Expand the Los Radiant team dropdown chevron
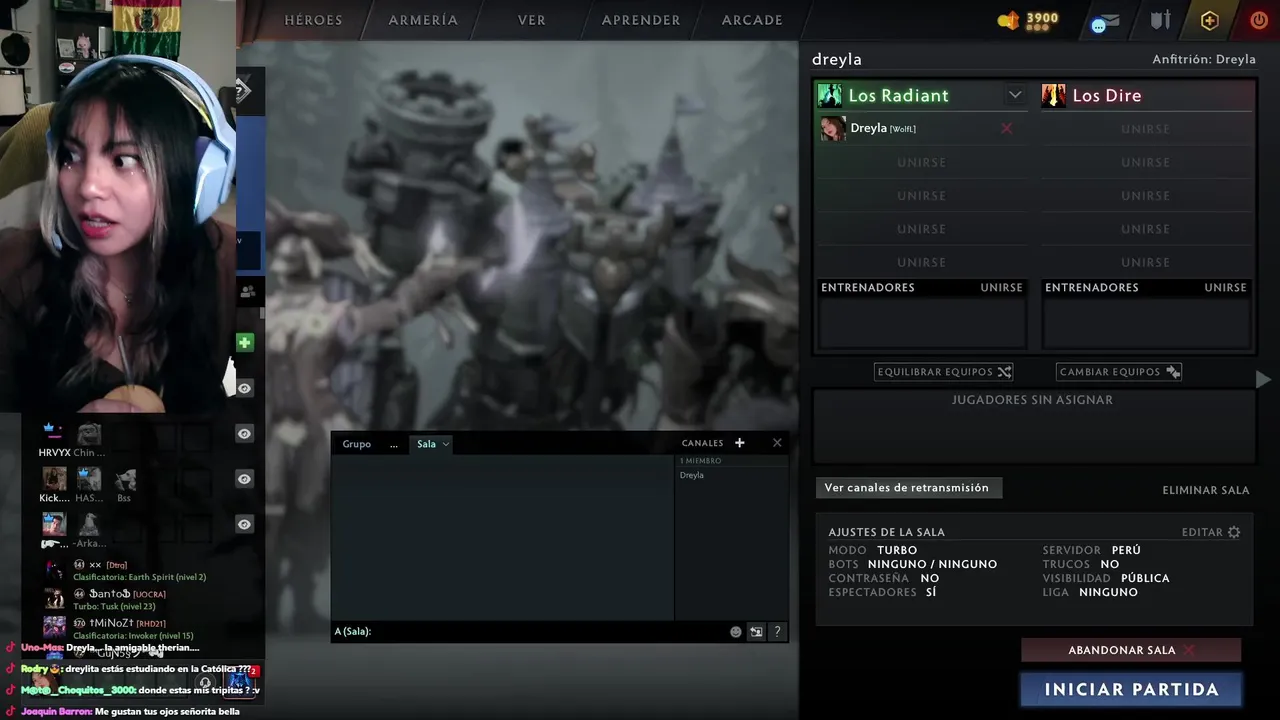Viewport: 1280px width, 720px height. pos(1015,95)
